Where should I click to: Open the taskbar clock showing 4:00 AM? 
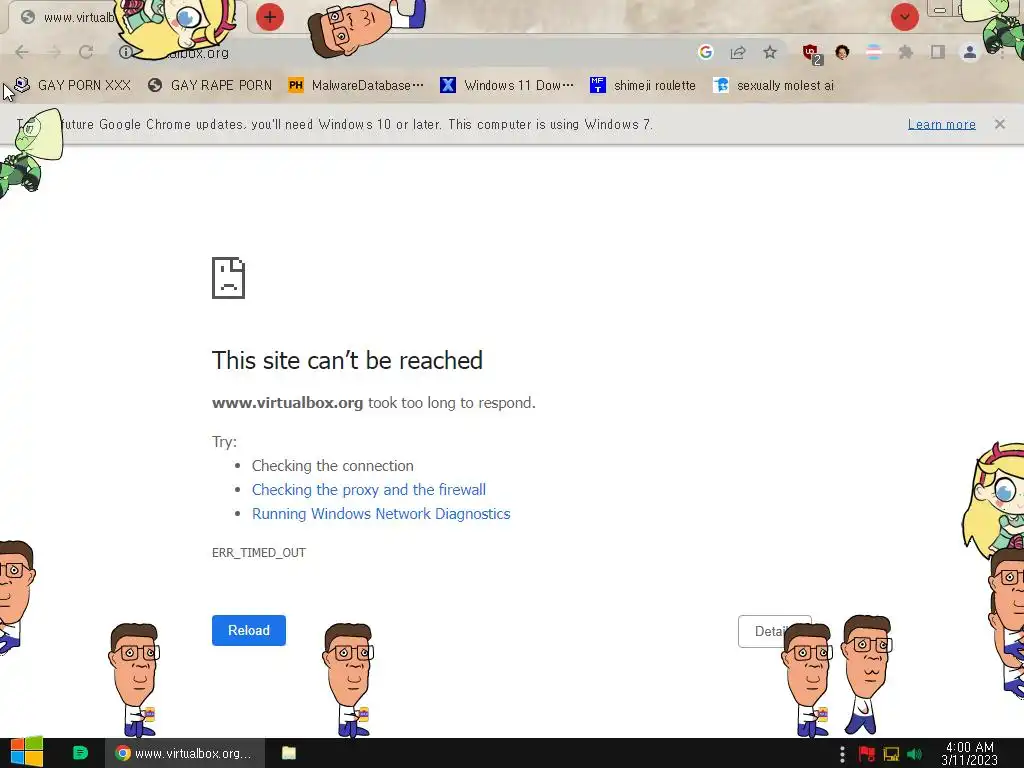pyautogui.click(x=970, y=754)
